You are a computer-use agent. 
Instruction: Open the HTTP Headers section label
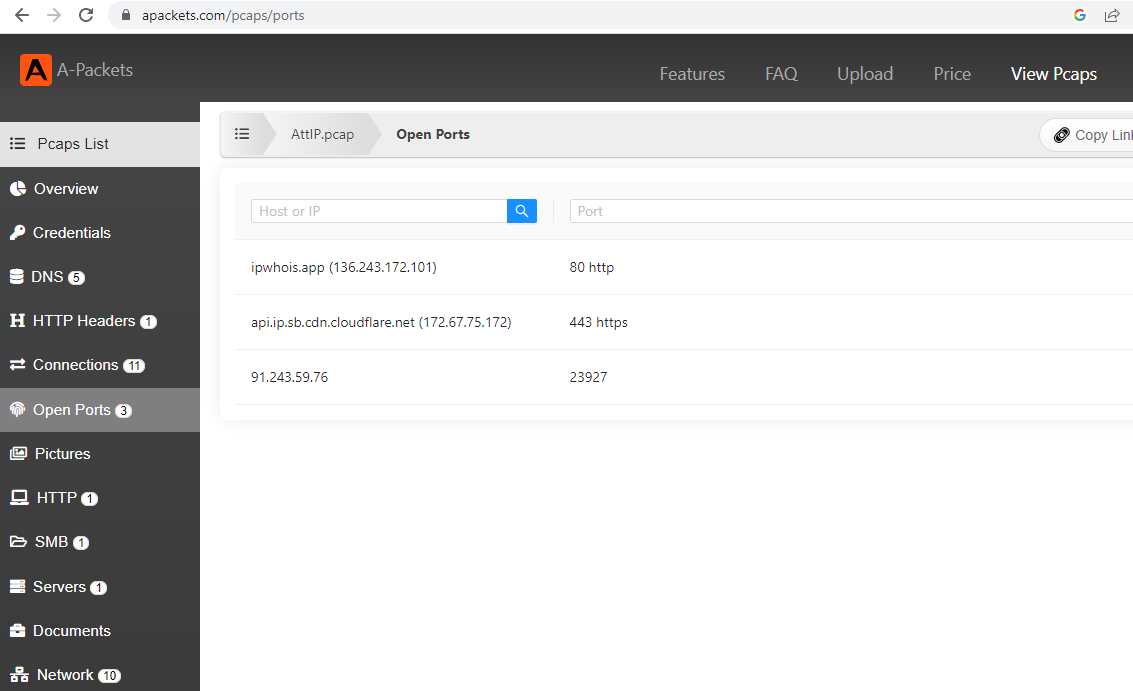84,321
